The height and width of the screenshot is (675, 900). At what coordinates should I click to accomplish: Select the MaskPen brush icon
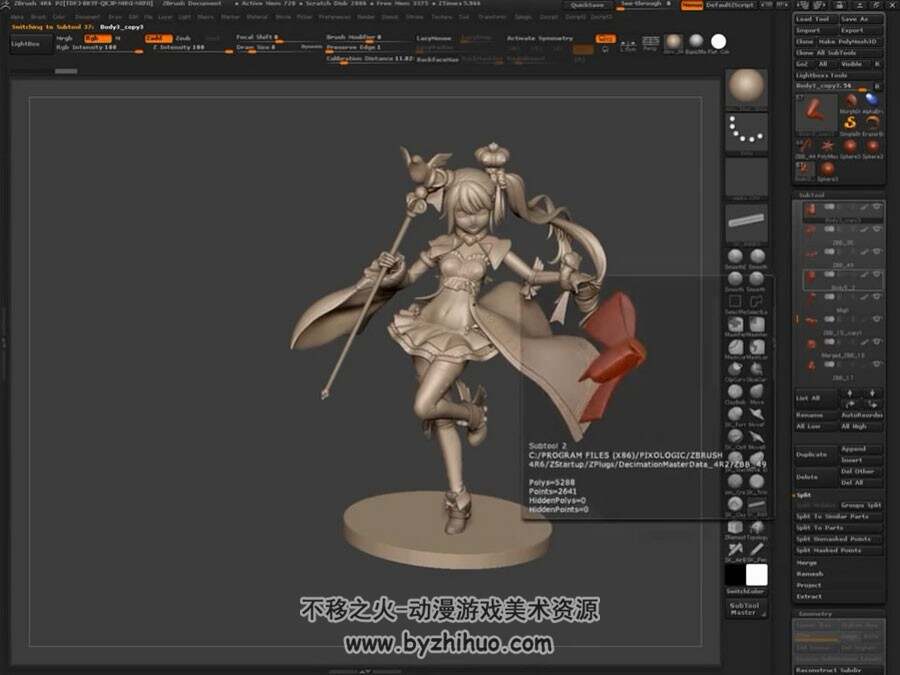(x=735, y=325)
